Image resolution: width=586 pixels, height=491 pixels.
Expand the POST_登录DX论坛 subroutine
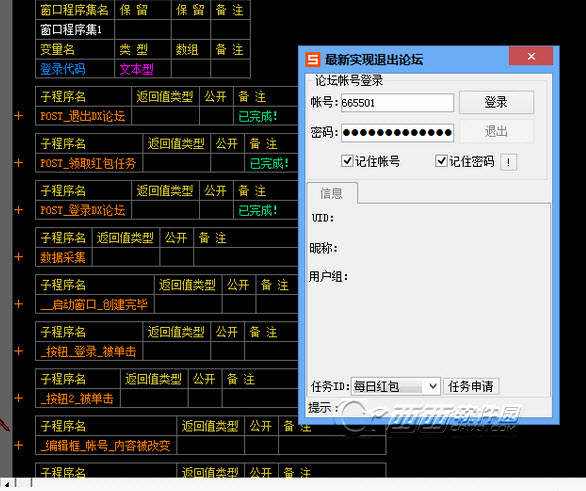point(18,210)
